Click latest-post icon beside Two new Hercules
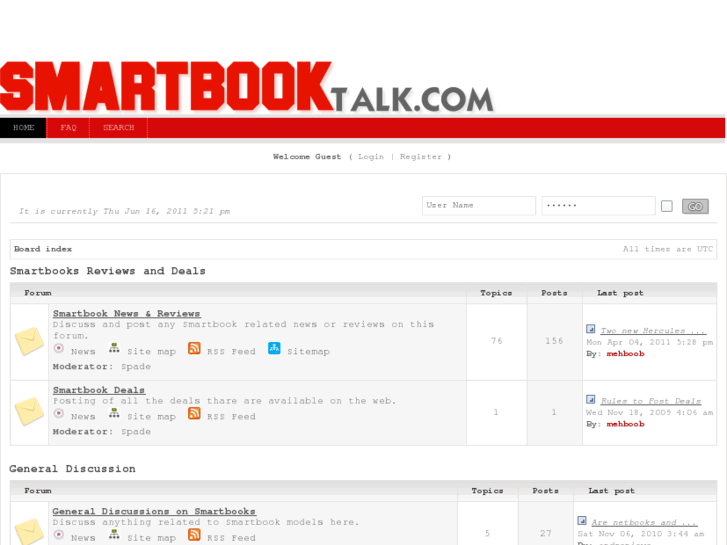727x545 pixels. click(590, 329)
